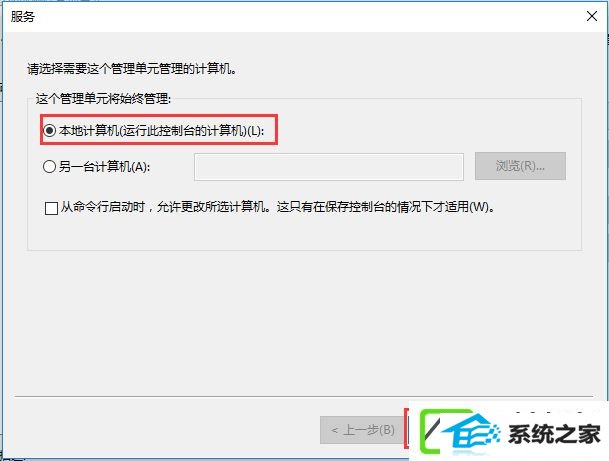Click the 这个管理单元将始终管理: group label
The height and width of the screenshot is (461, 609).
(103, 99)
